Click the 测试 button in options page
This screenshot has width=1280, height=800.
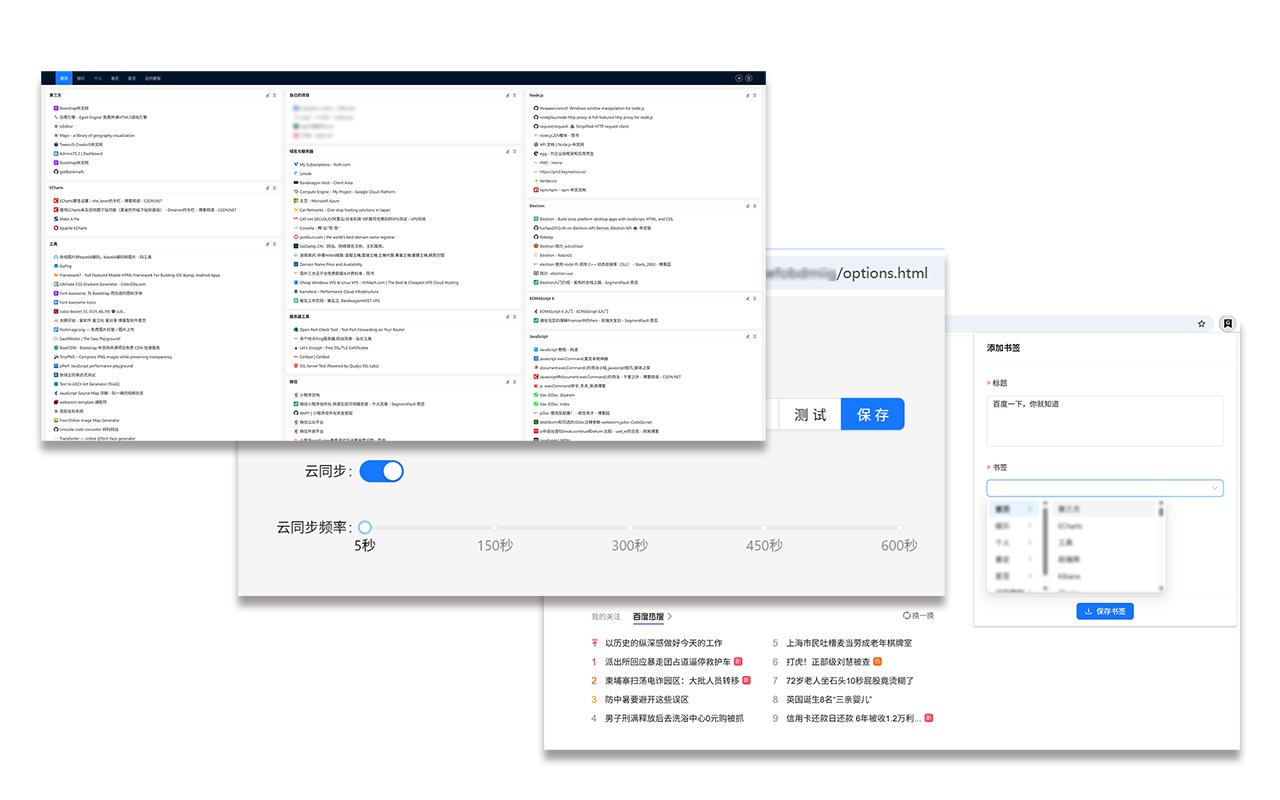(810, 414)
